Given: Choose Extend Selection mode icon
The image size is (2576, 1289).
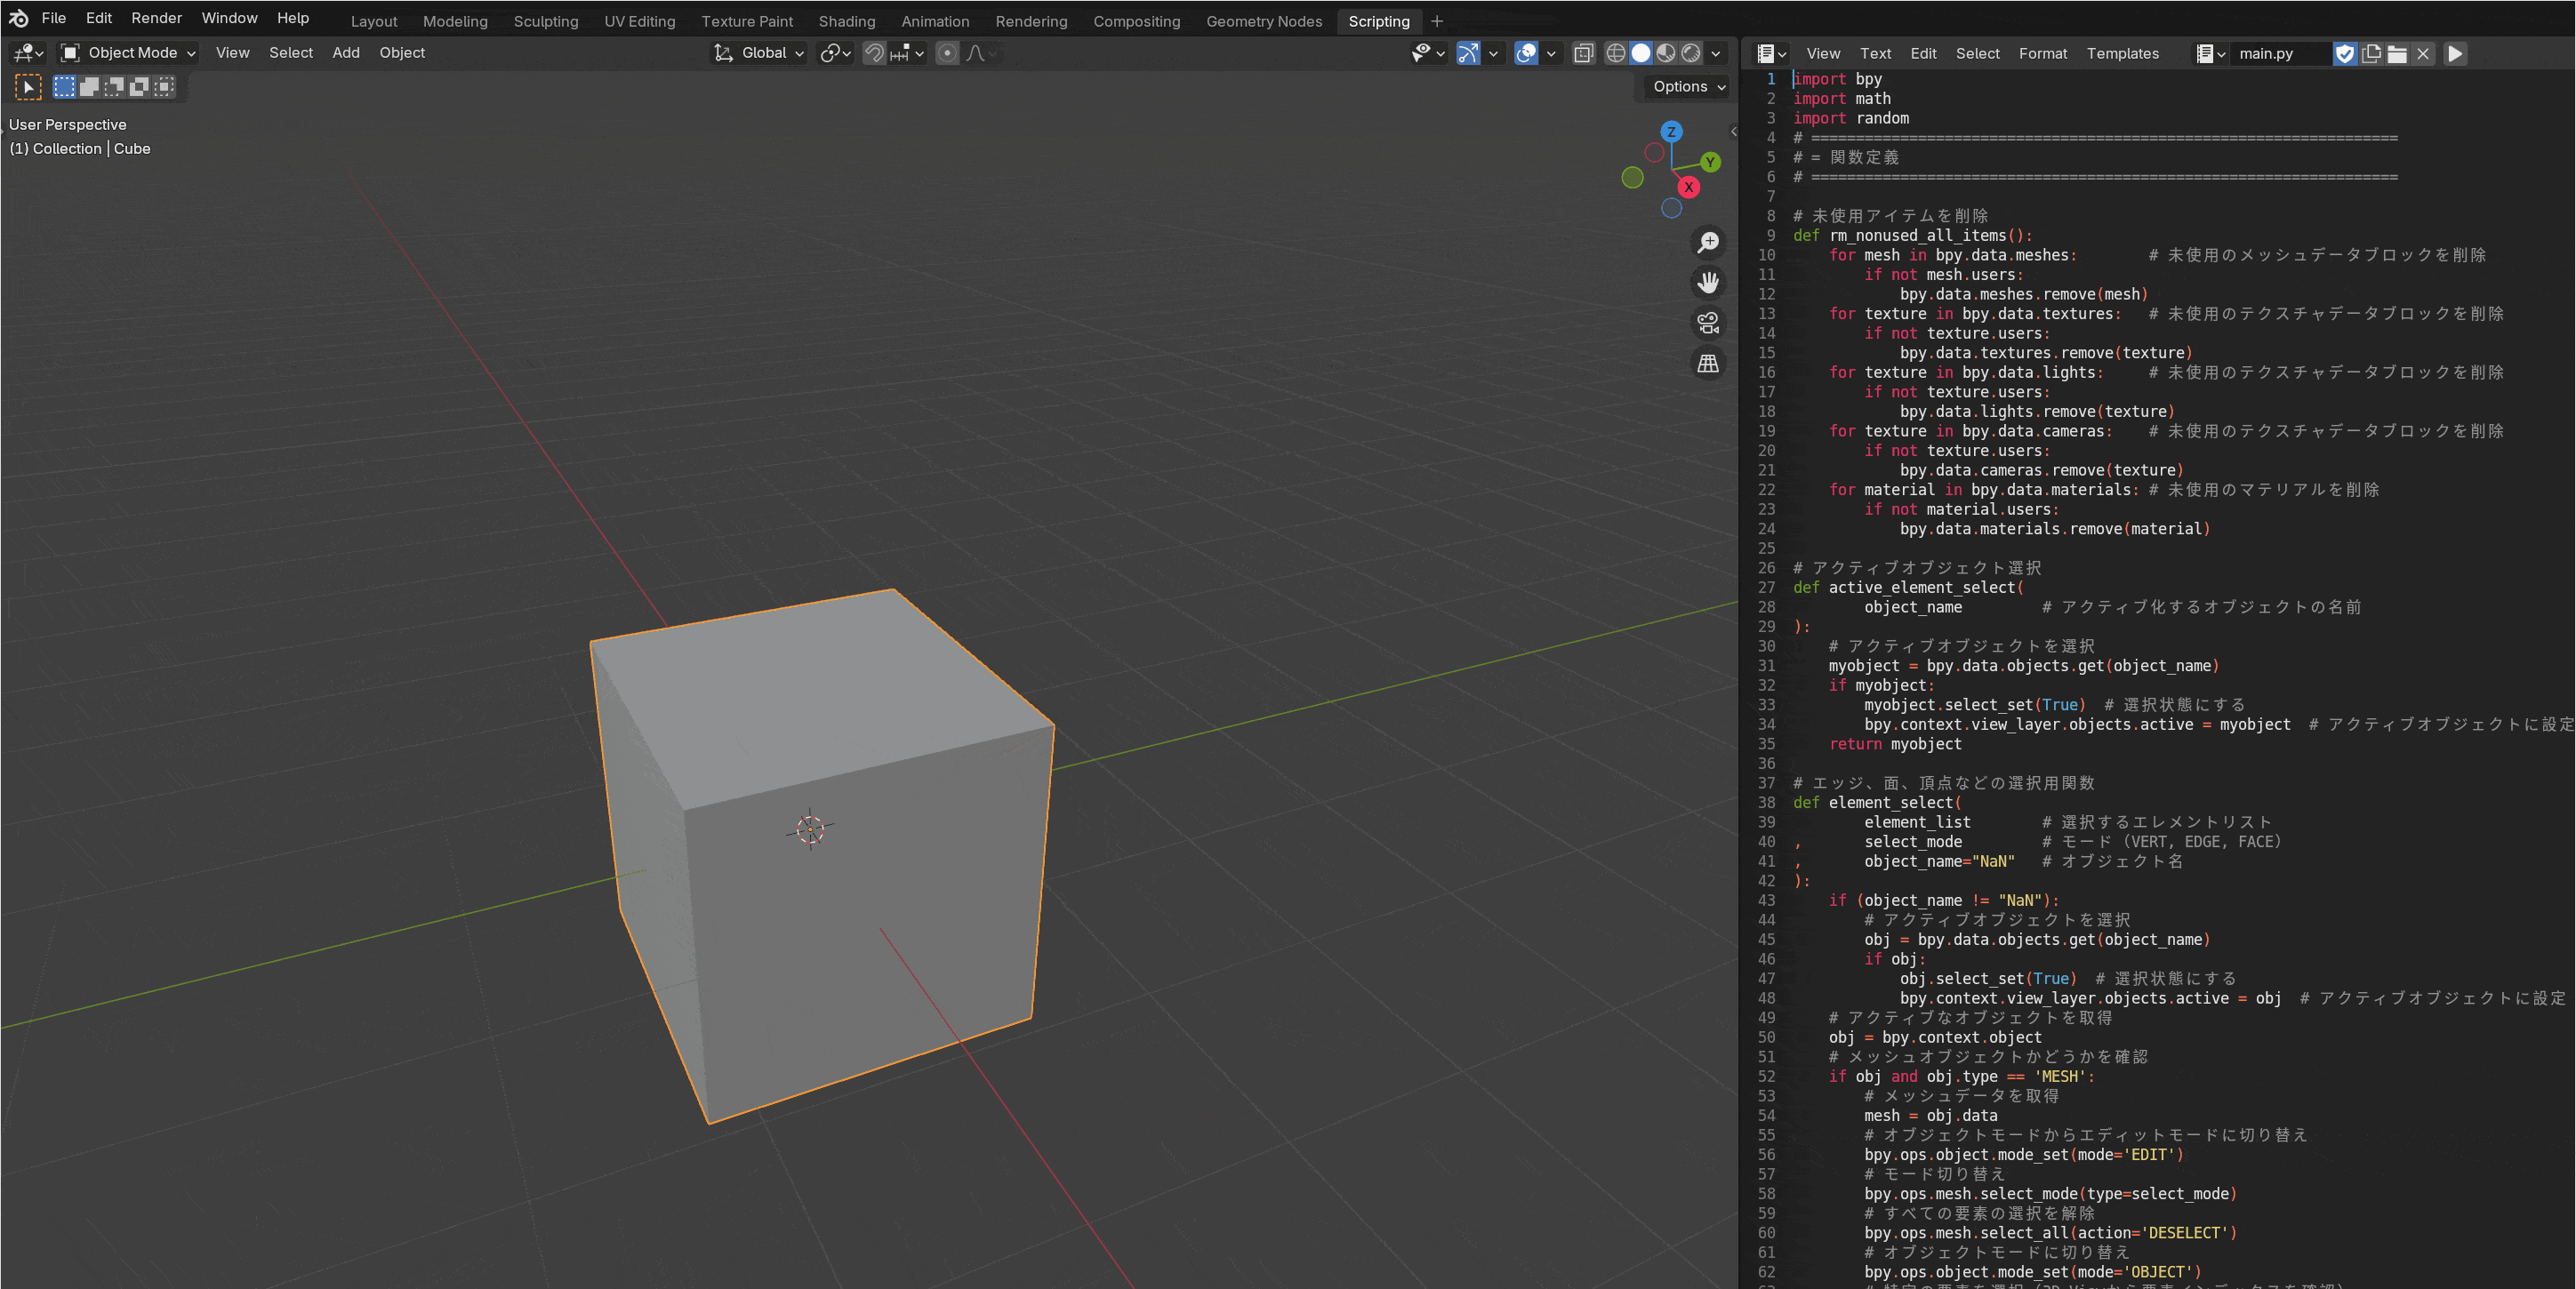Looking at the screenshot, I should tap(89, 87).
